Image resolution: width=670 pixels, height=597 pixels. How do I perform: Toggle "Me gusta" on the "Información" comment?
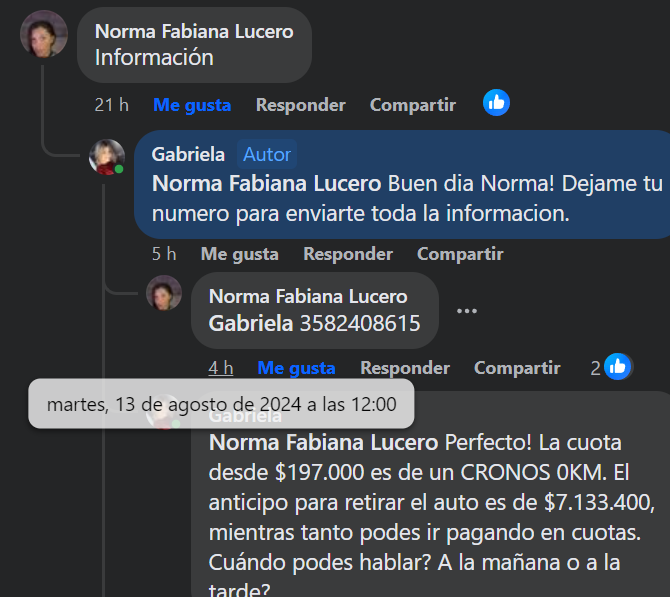pos(191,105)
